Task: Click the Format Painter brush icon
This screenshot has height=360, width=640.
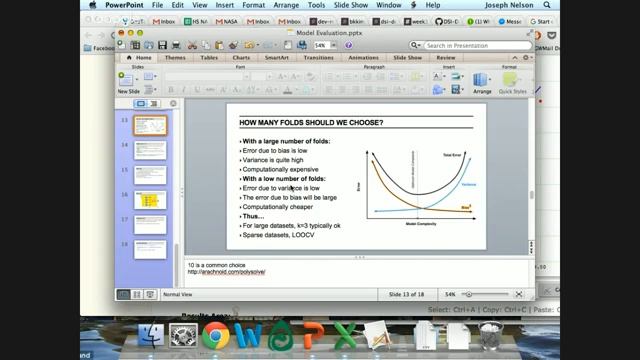Action: pyautogui.click(x=233, y=45)
